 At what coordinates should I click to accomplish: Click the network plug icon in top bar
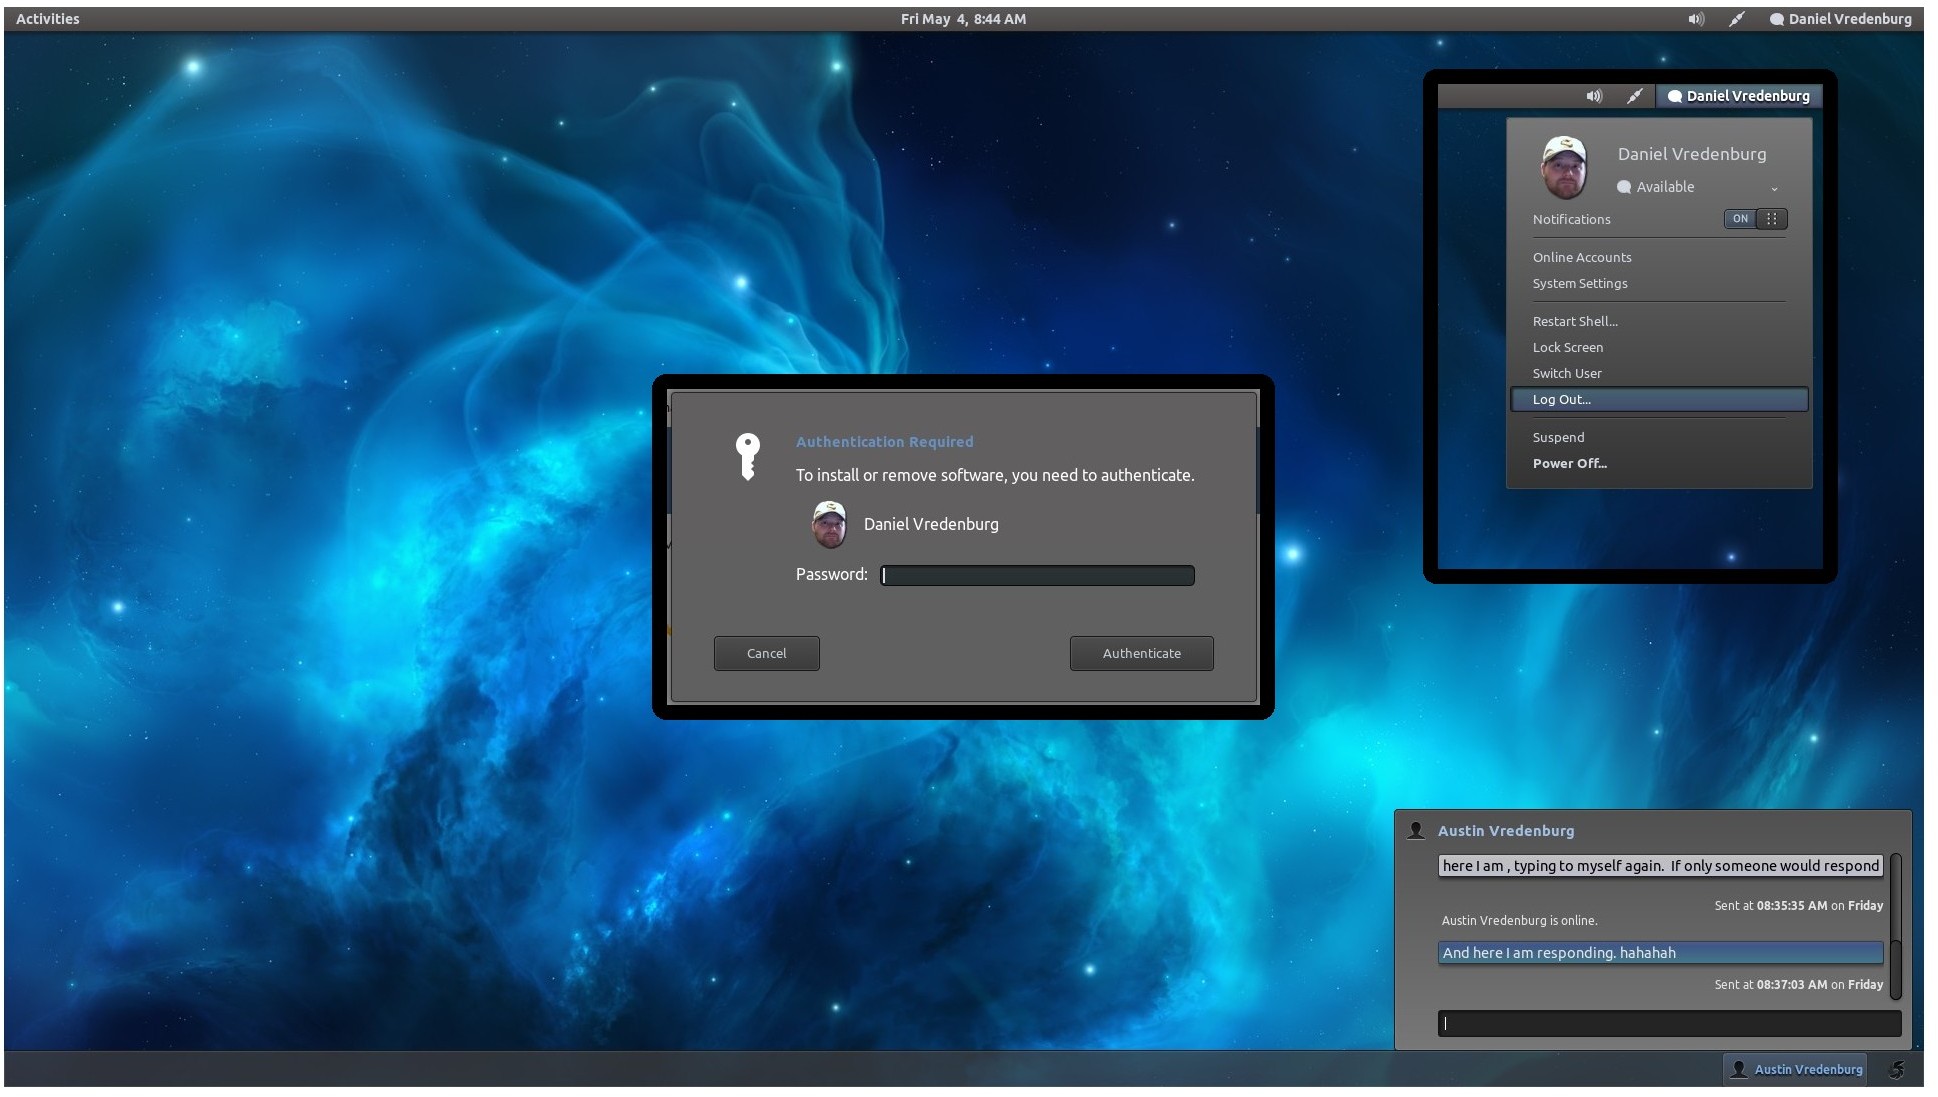(x=1737, y=19)
